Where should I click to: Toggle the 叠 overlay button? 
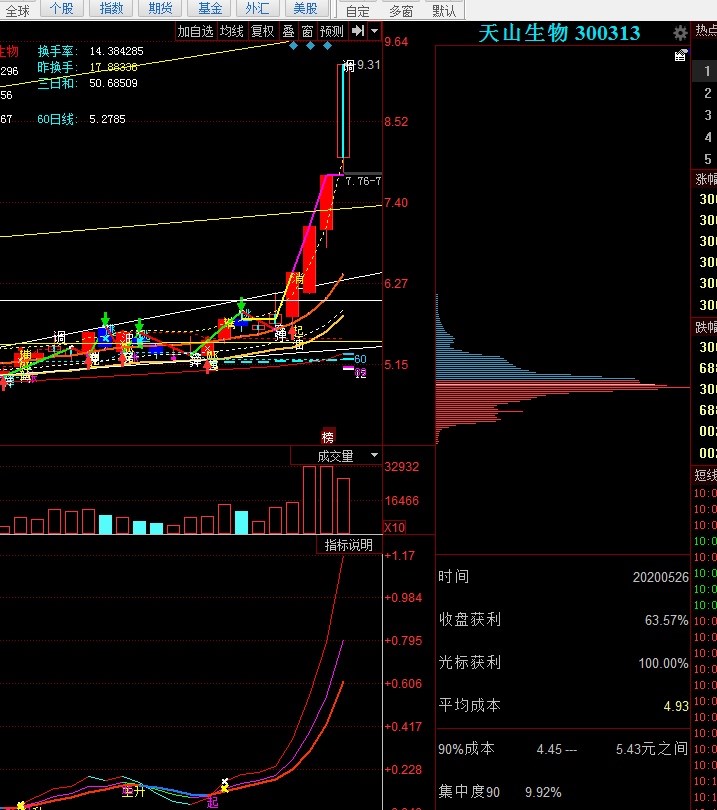coord(288,31)
